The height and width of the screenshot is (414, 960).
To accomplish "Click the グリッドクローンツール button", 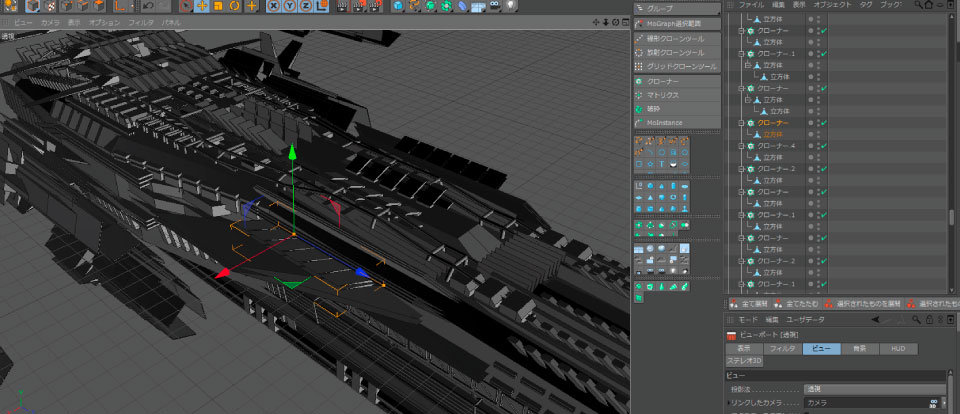I will click(682, 66).
